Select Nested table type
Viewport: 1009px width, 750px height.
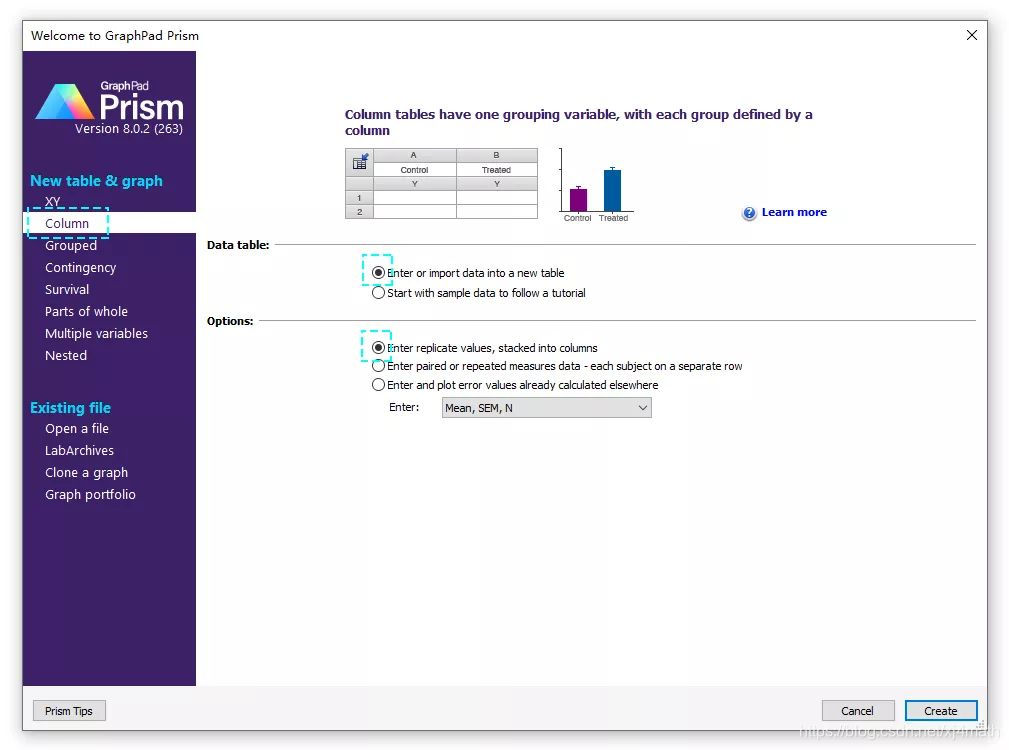pos(66,355)
